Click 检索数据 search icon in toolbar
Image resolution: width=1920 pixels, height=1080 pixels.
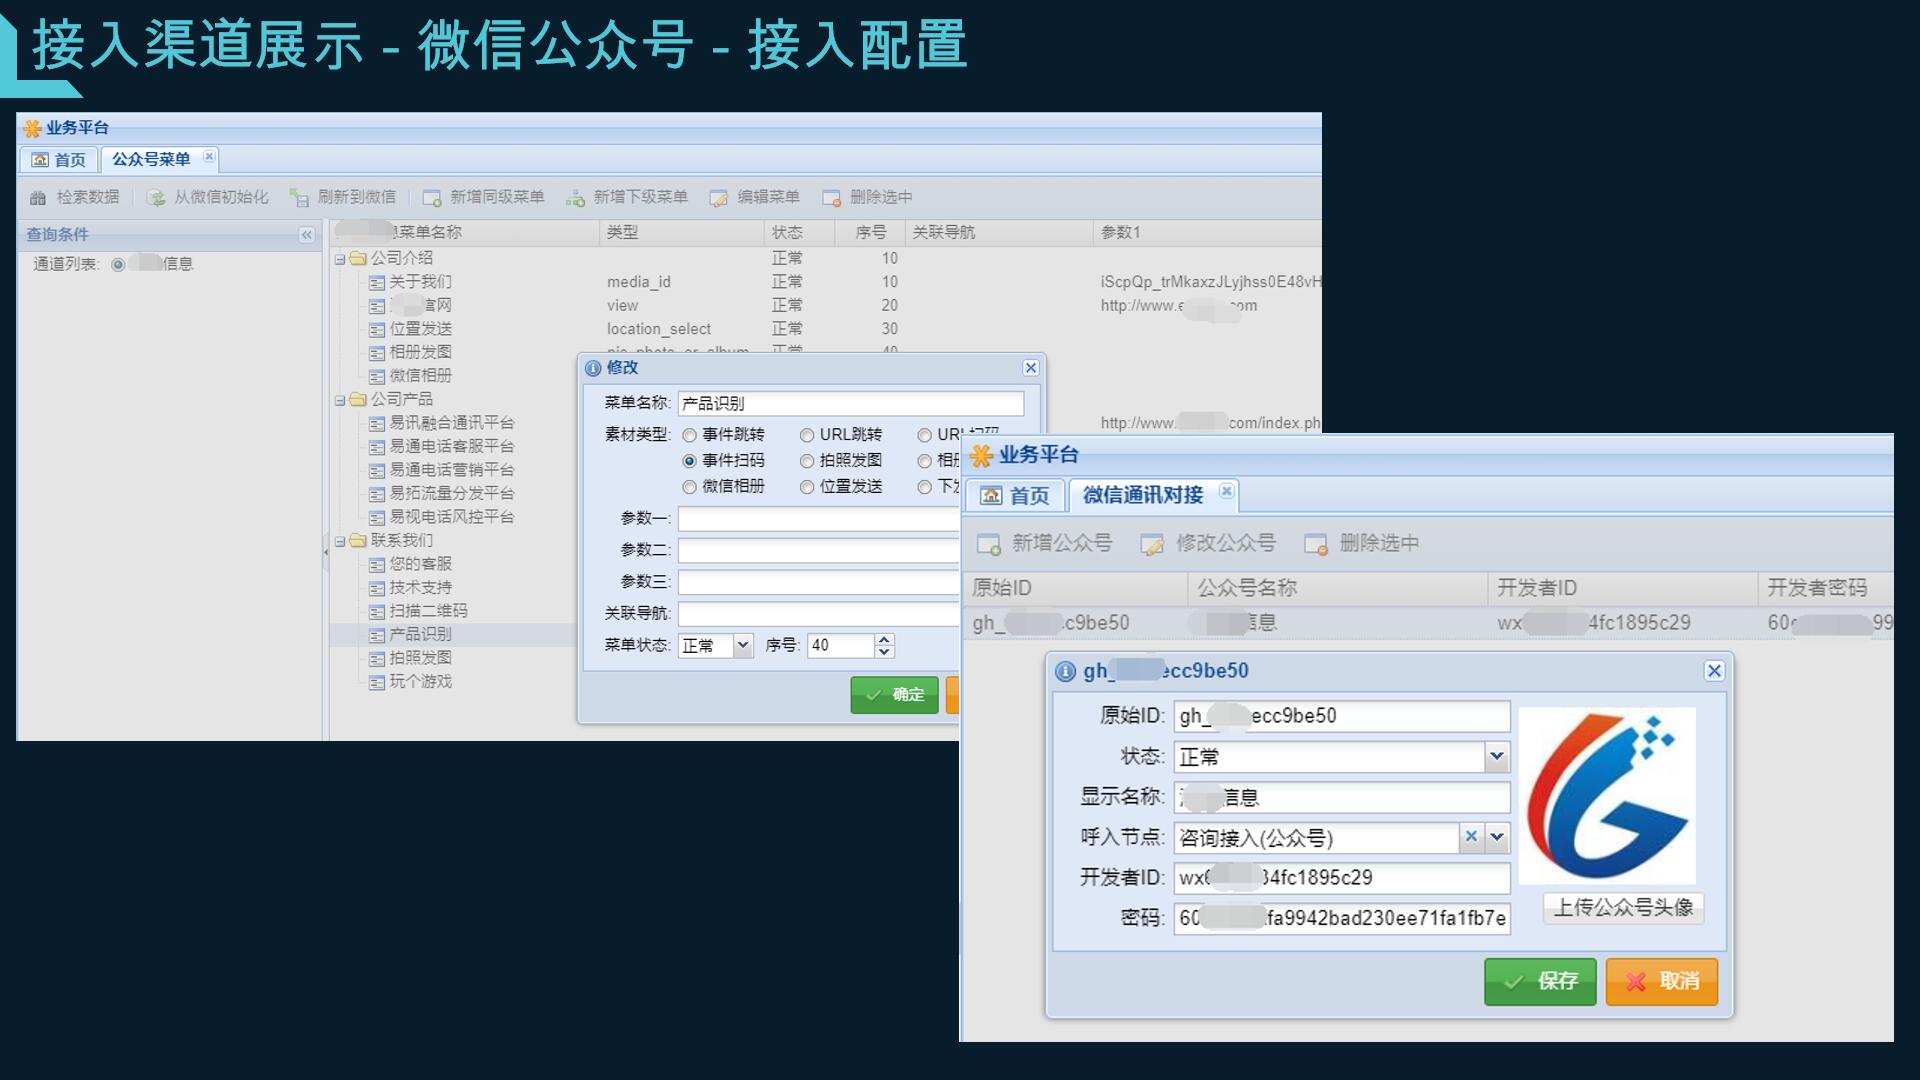tap(38, 198)
